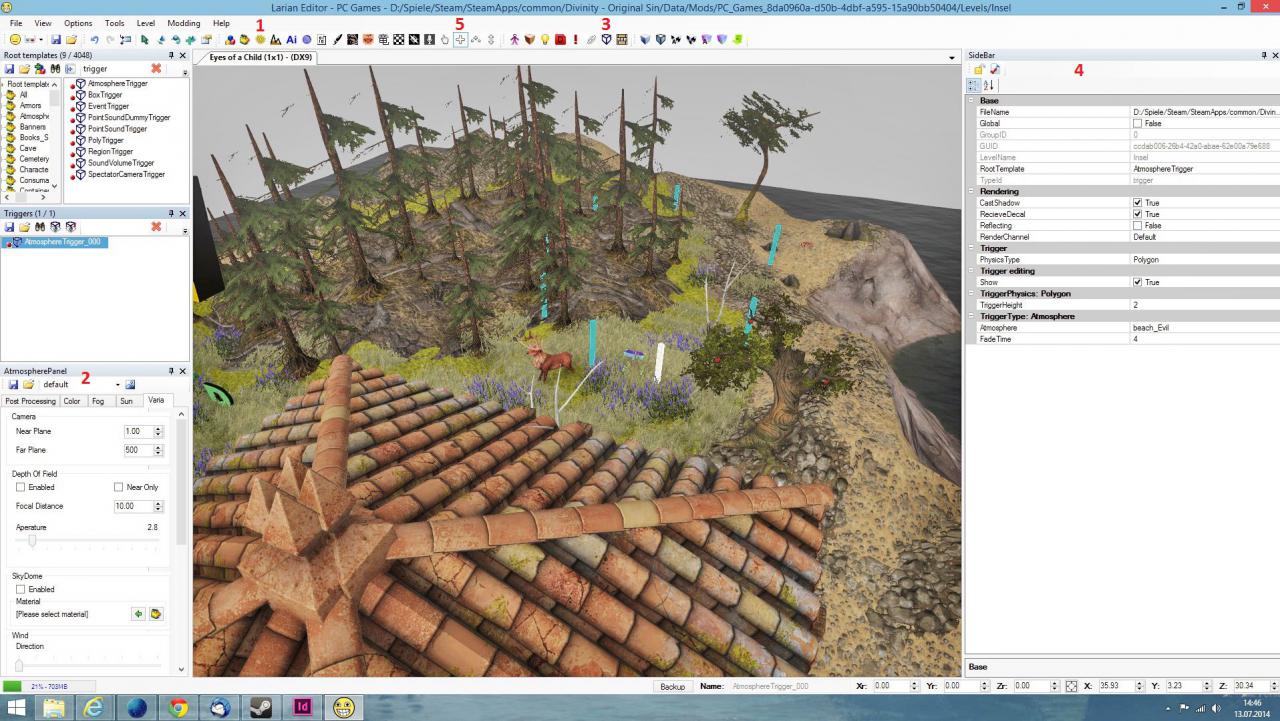Viewport: 1280px width, 721px height.
Task: Toggle the Reflecting checkbox
Action: [x=1137, y=226]
